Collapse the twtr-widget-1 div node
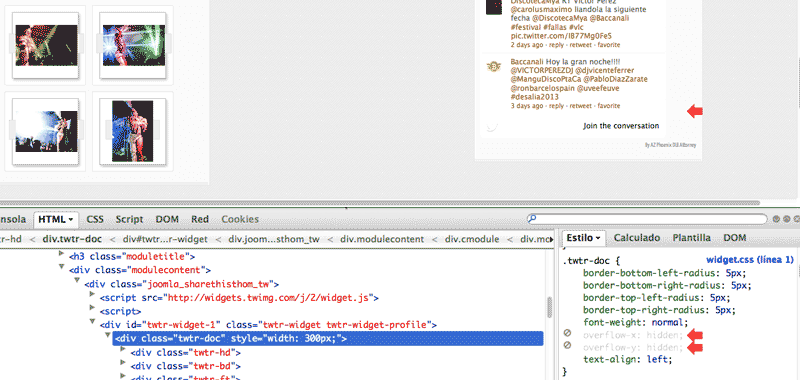Screen dimensions: 800x380 [x=92, y=322]
